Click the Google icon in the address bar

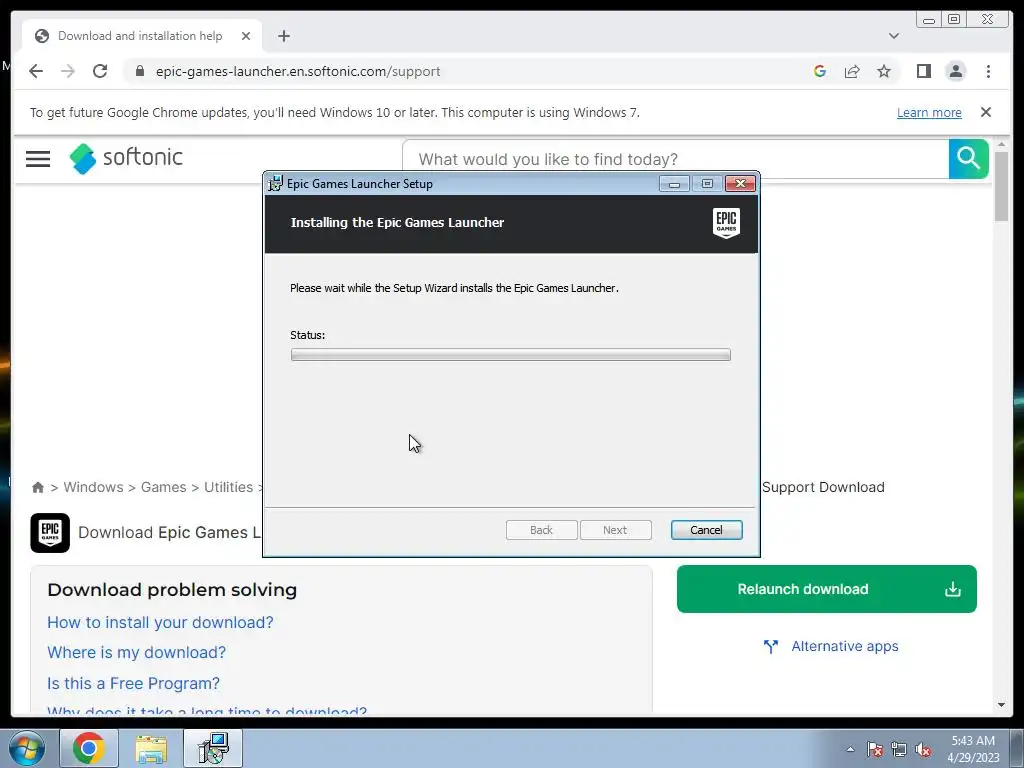(x=820, y=71)
